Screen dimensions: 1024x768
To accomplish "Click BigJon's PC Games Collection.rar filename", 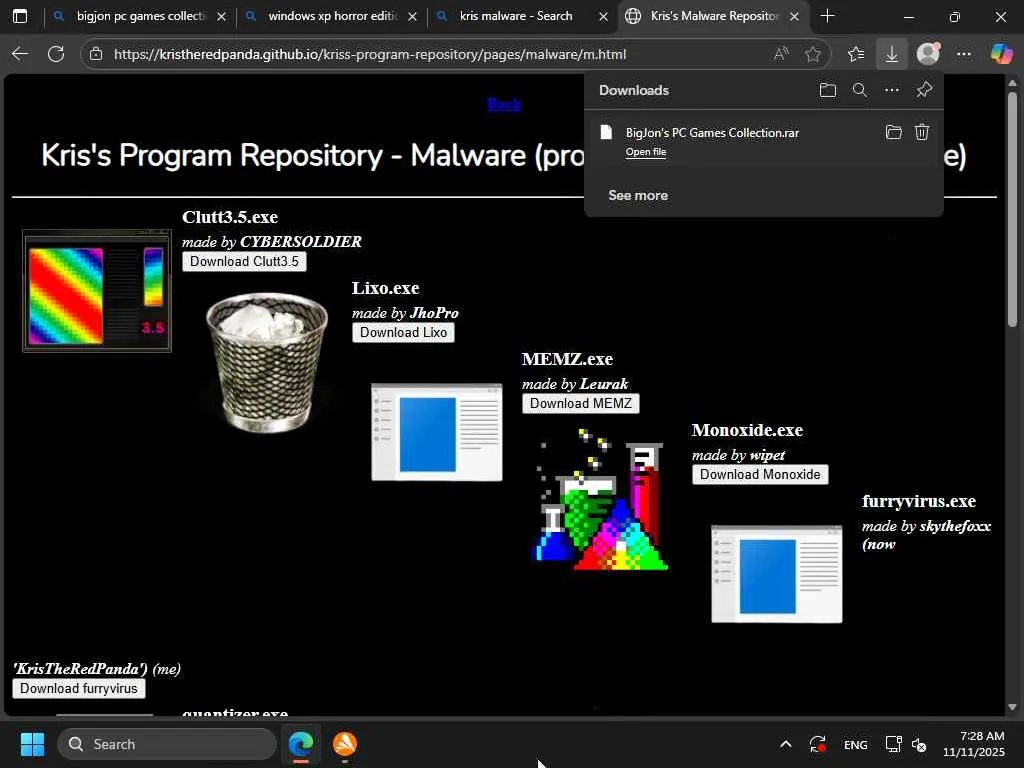I will coord(712,133).
